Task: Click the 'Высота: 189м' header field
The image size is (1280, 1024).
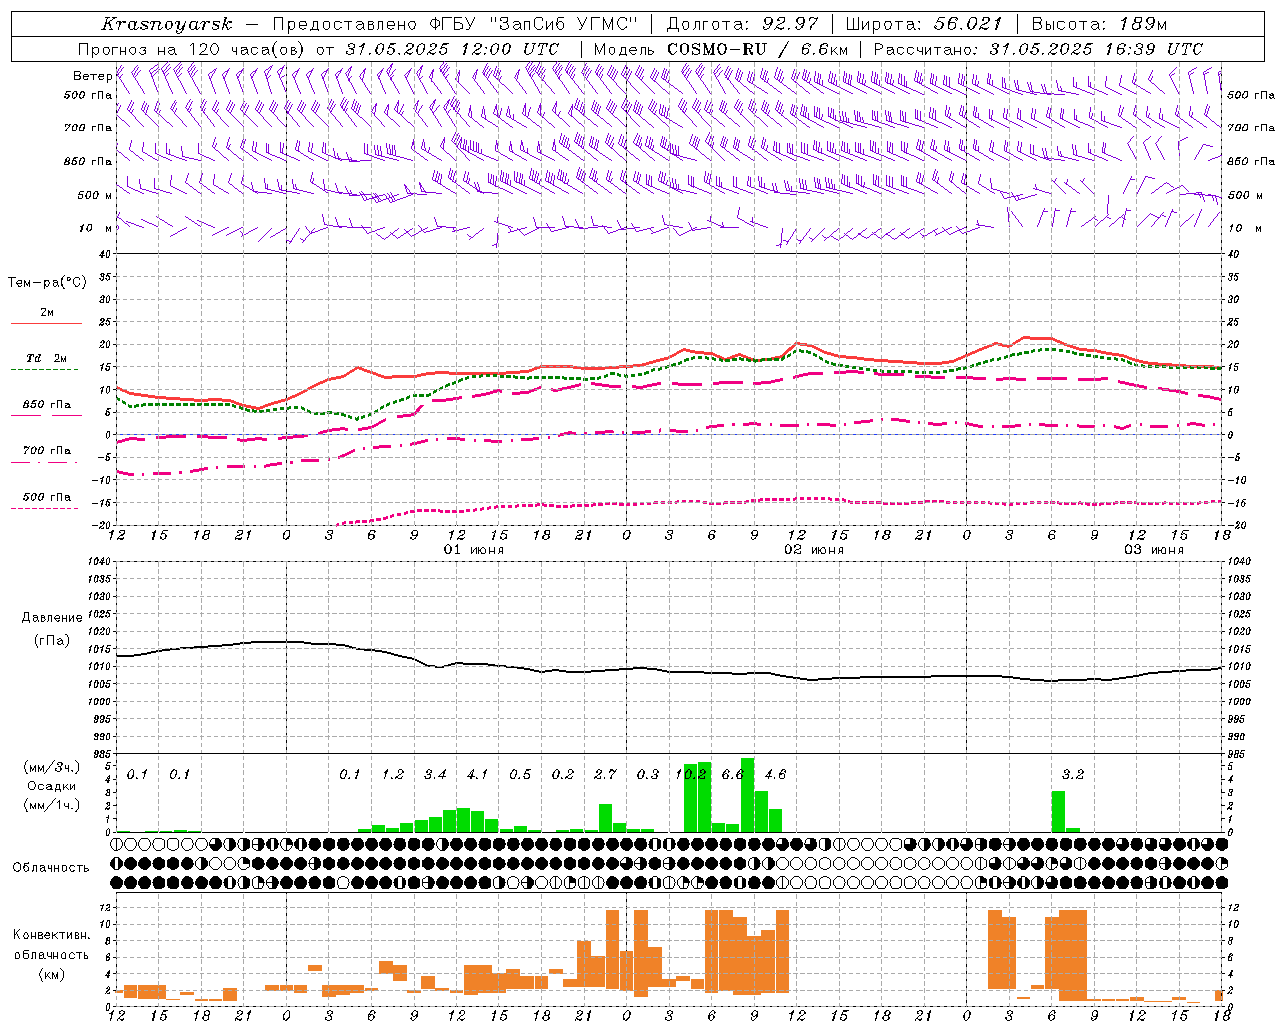Action: 1099,24
